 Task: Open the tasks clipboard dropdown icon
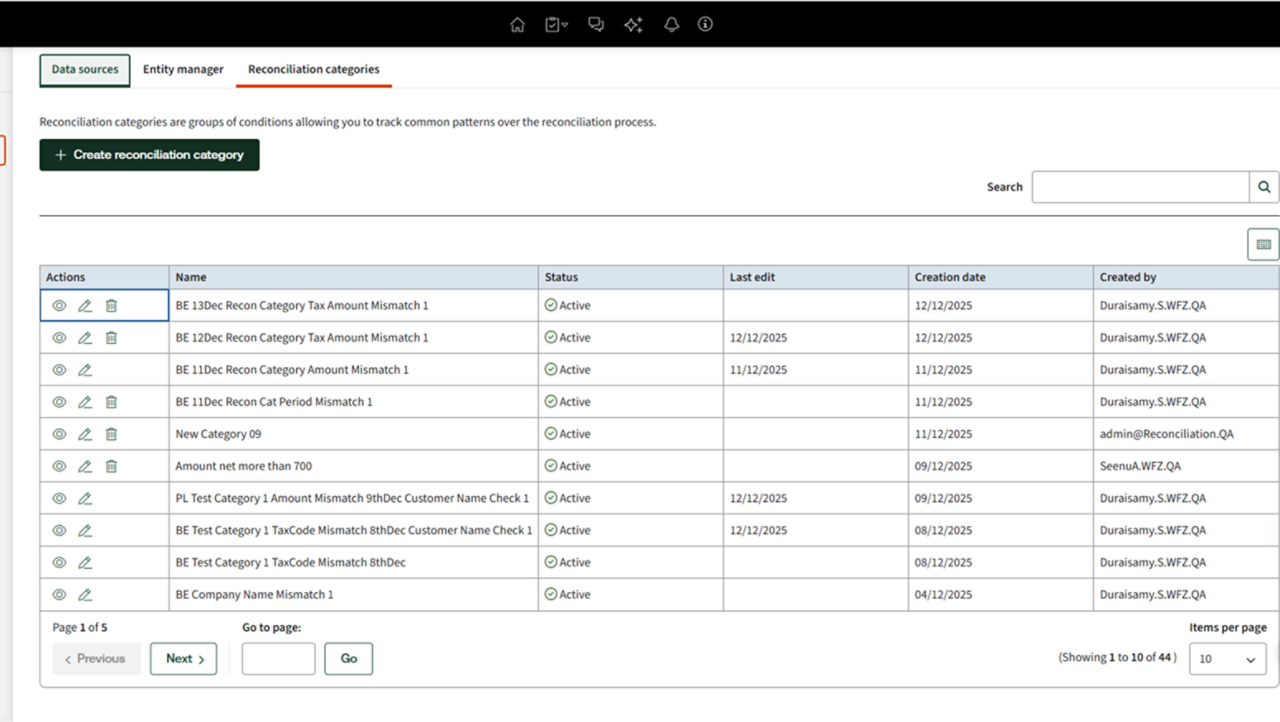click(x=556, y=25)
